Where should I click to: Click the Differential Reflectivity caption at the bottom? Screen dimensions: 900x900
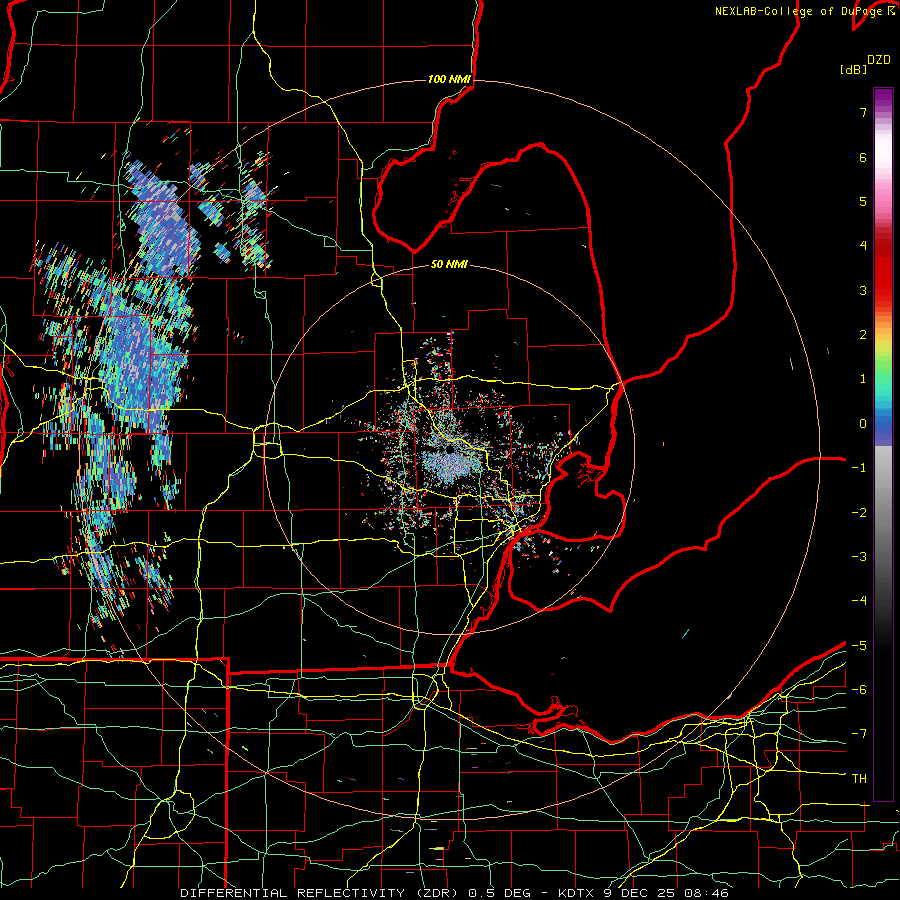point(454,893)
